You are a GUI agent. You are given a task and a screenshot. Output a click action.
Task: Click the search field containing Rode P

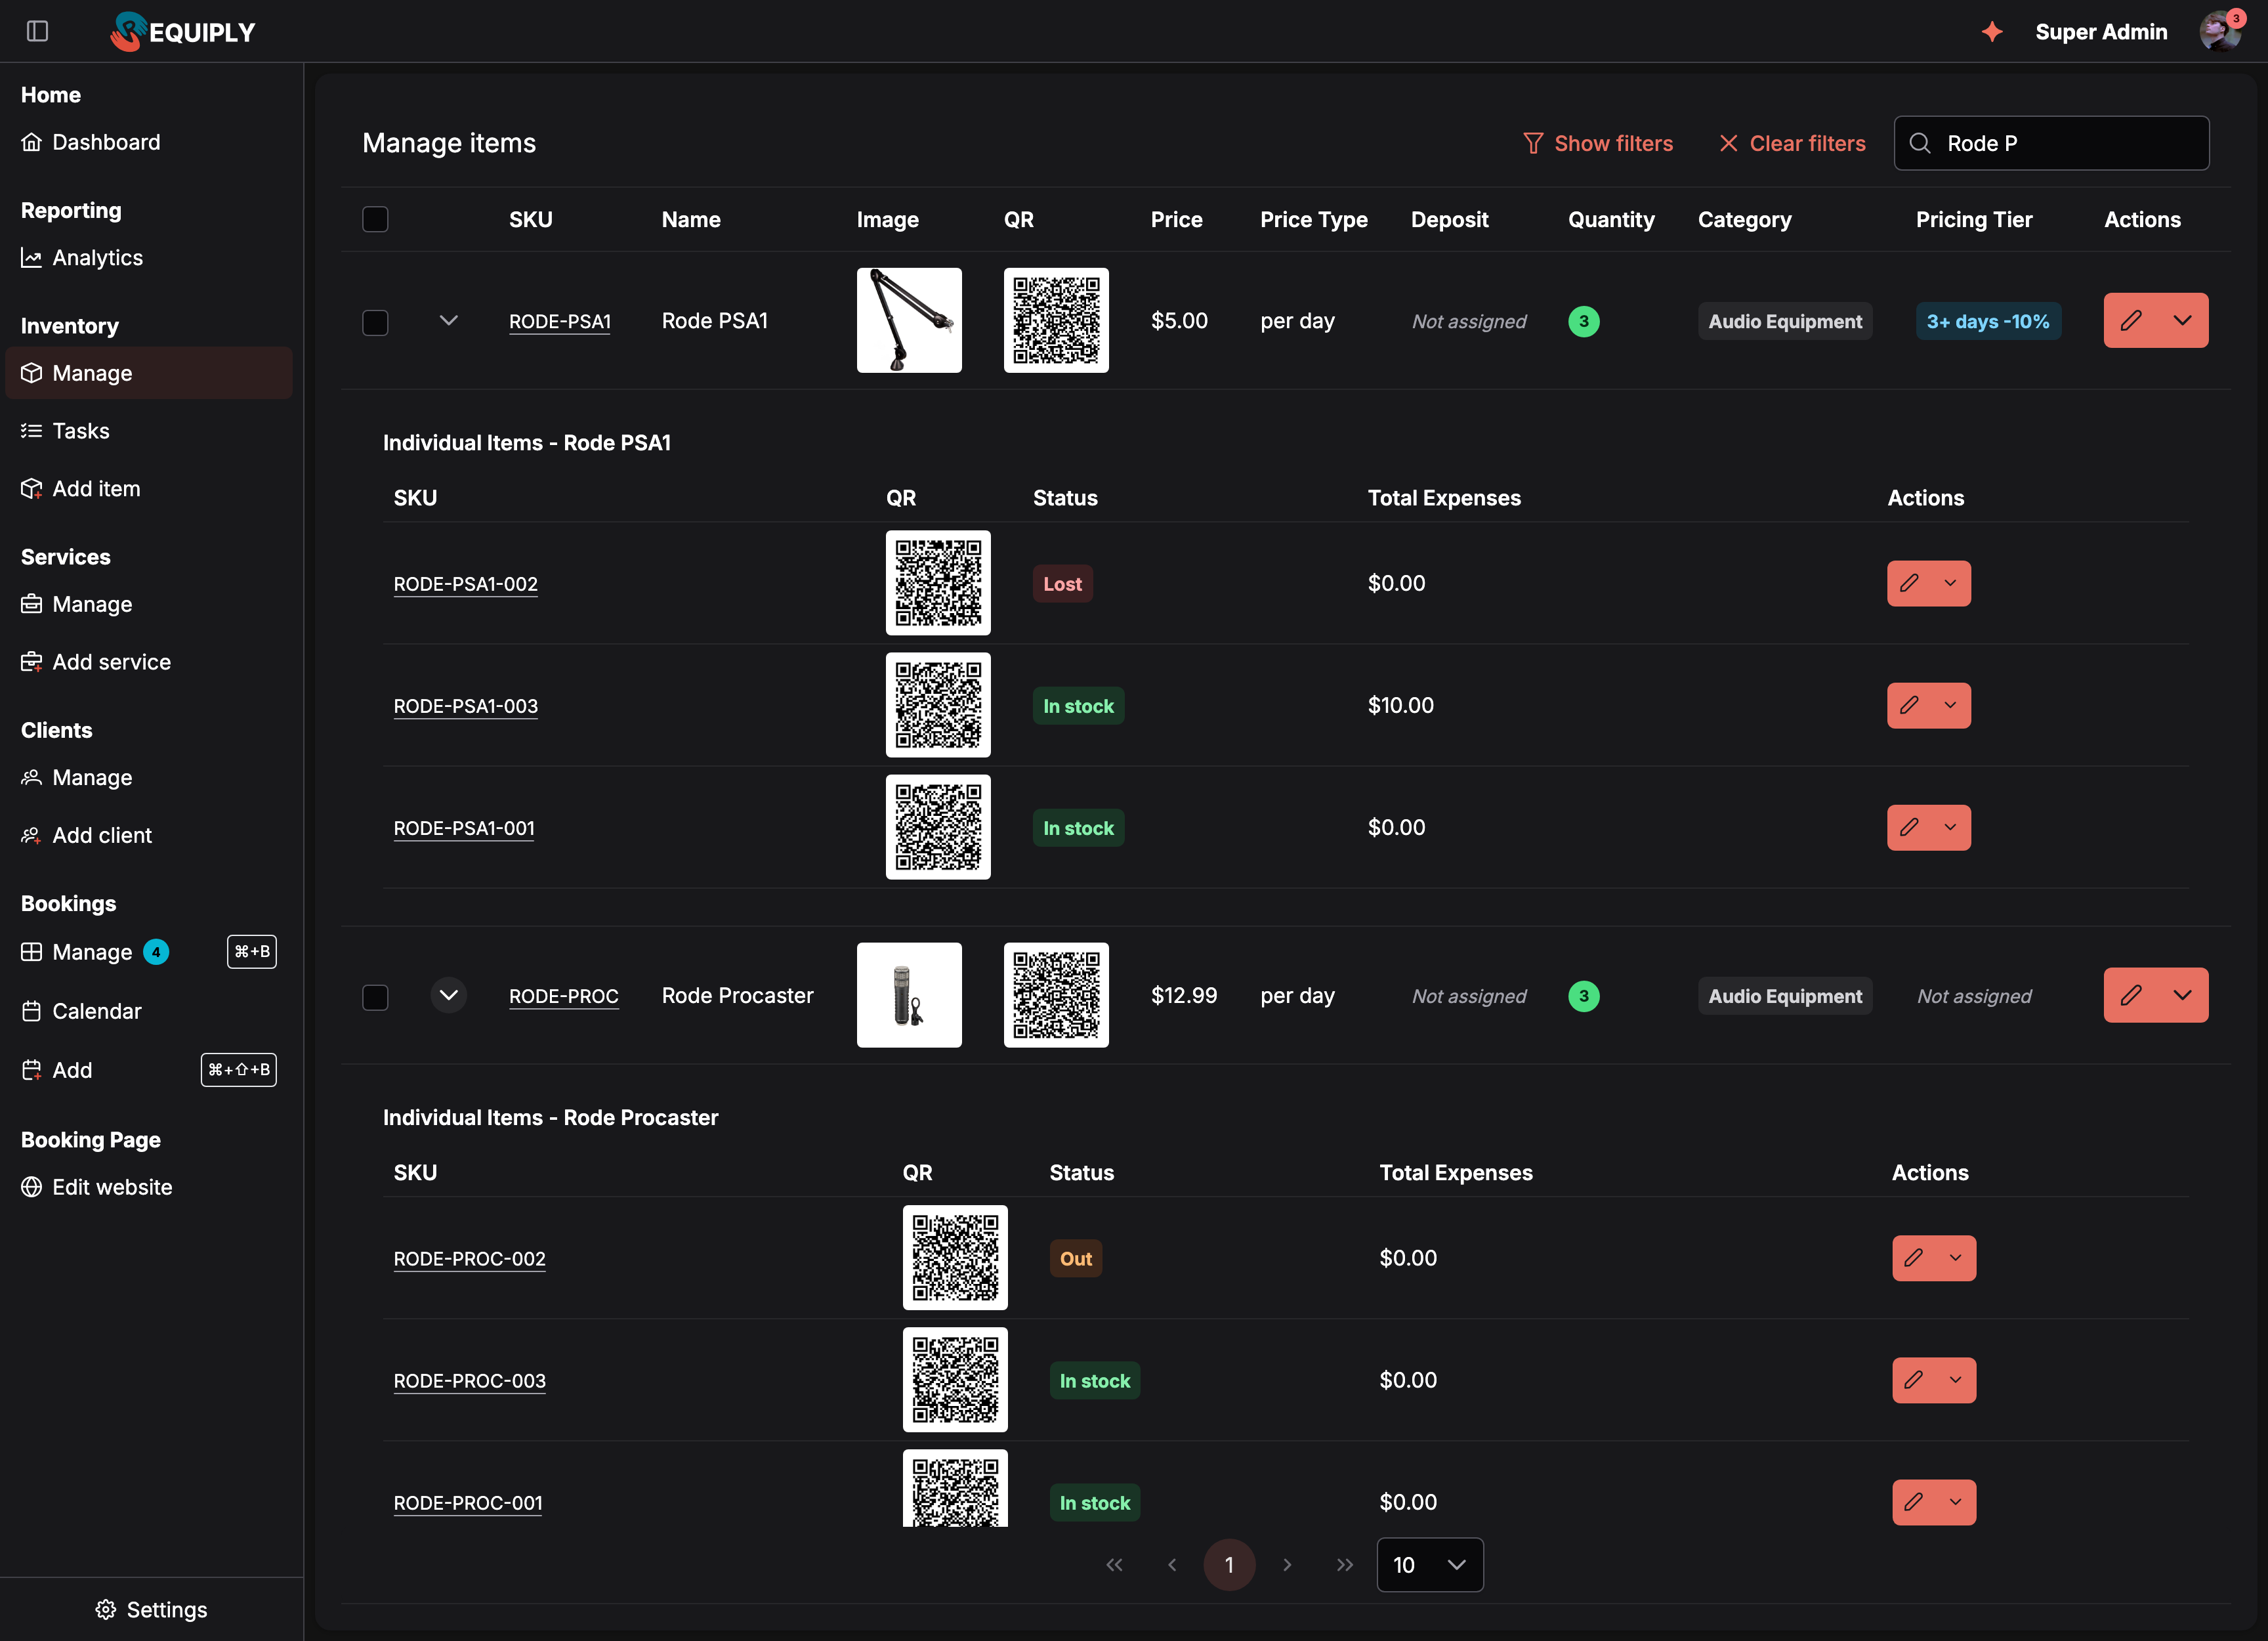[x=2051, y=143]
